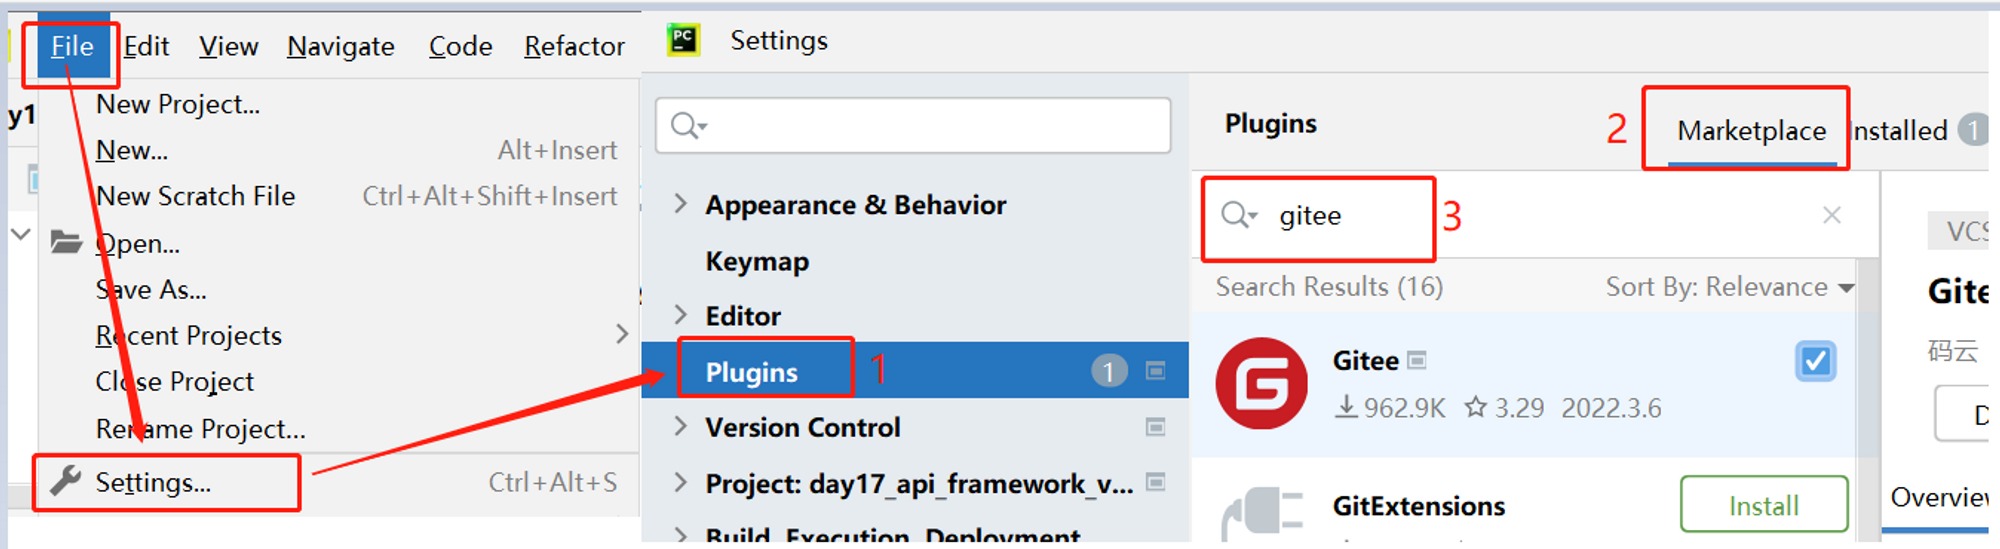Image resolution: width=2000 pixels, height=549 pixels.
Task: Select Keymap in the settings tree
Action: coord(757,261)
